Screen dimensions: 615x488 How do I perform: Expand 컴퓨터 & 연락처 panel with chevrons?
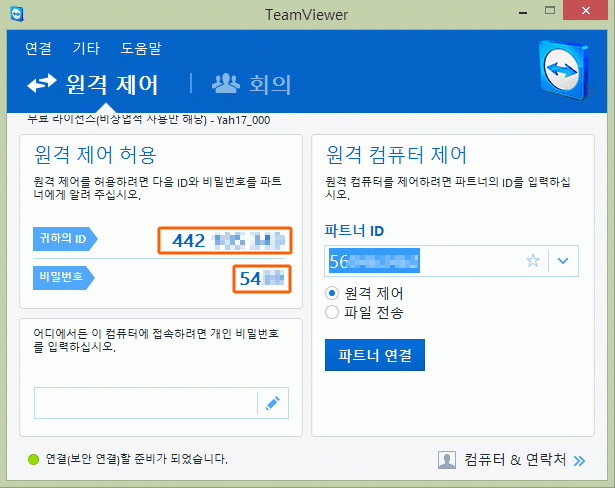pyautogui.click(x=579, y=460)
